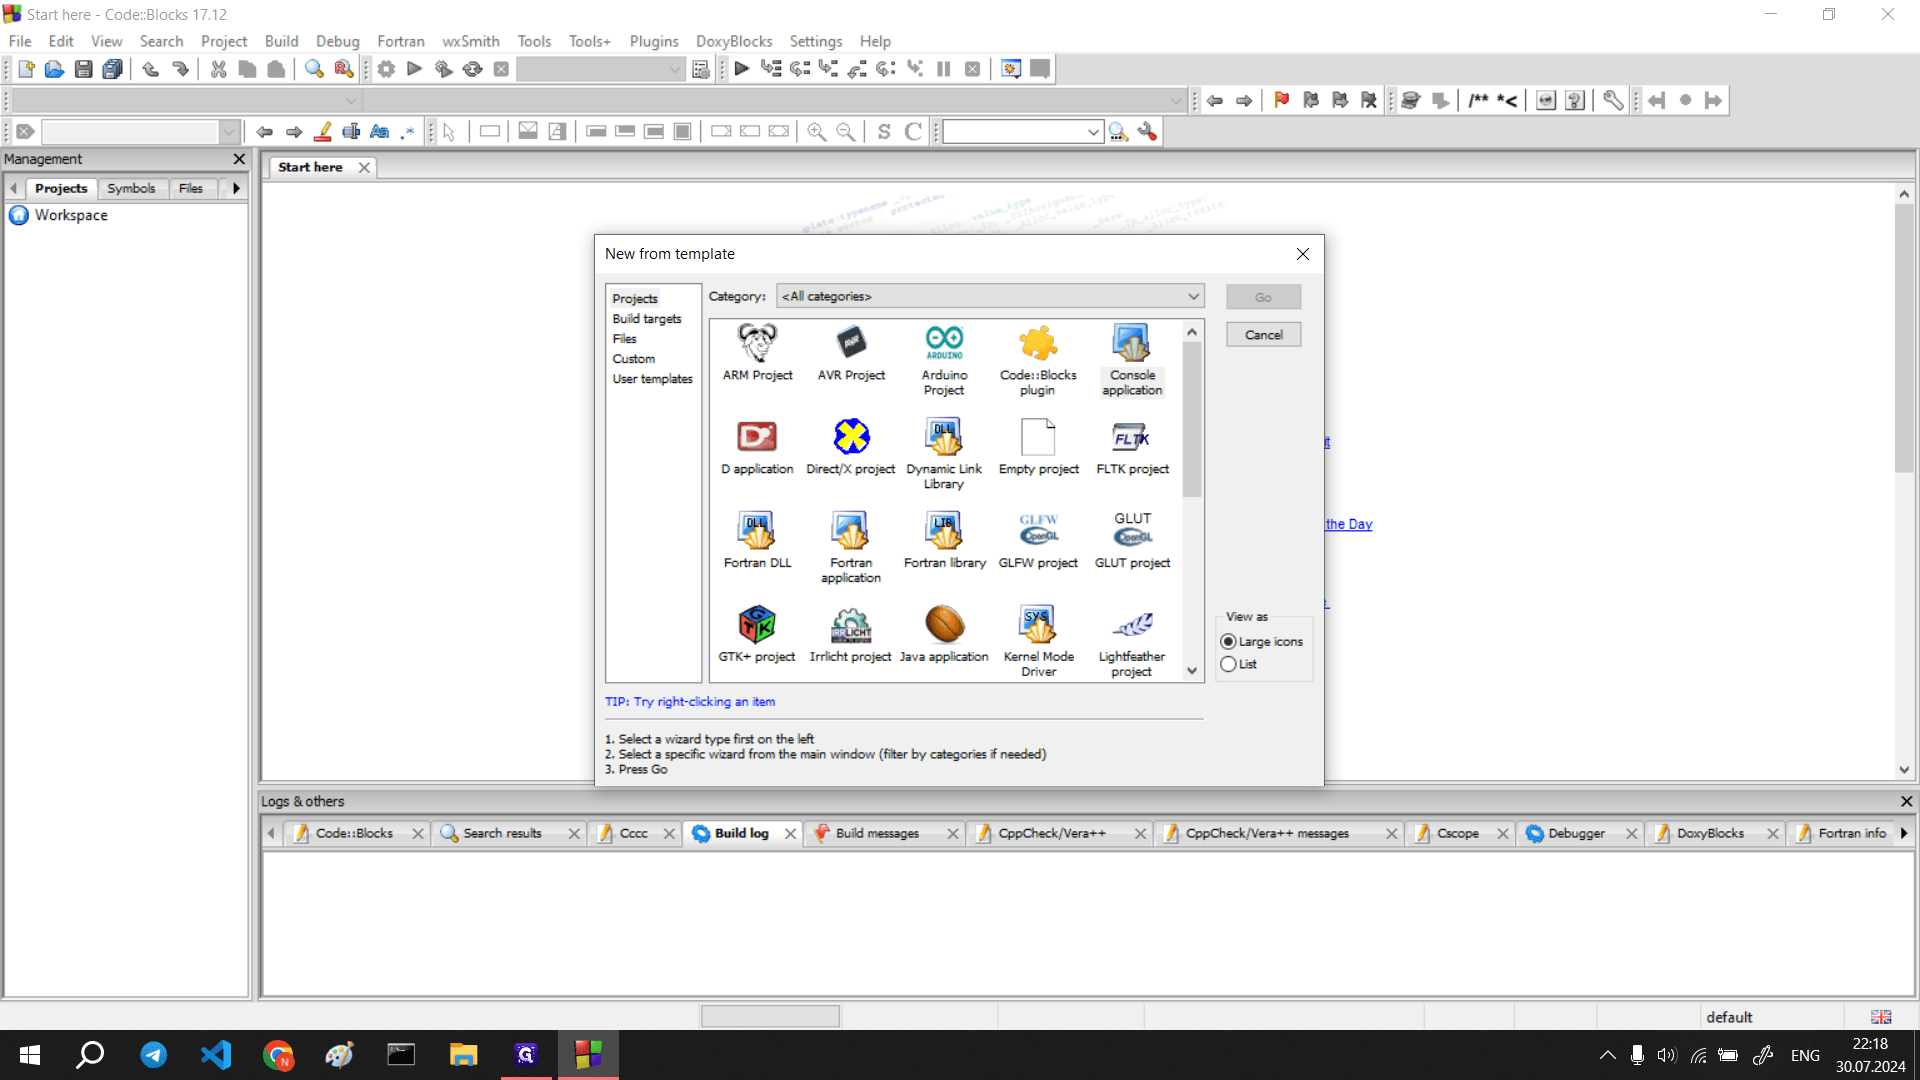Screen dimensions: 1920x1080
Task: Show hidden system tray icons
Action: [x=1607, y=1055]
